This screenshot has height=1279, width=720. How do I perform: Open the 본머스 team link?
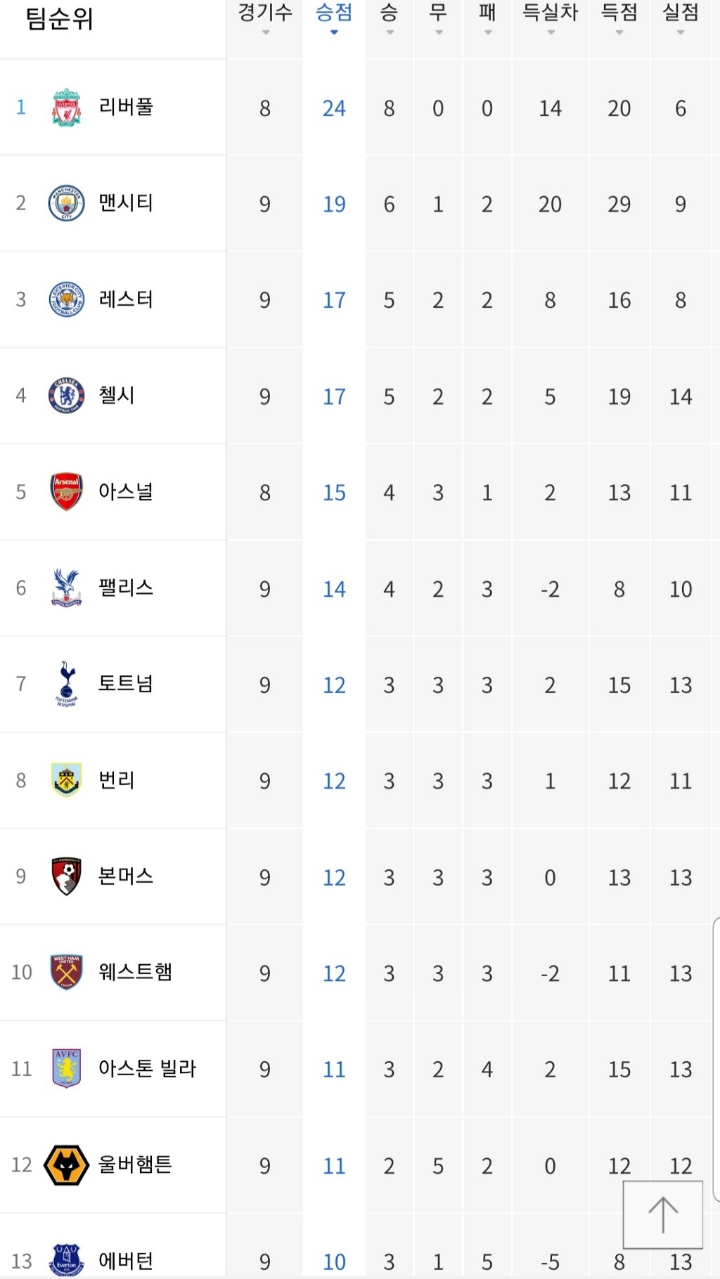click(126, 876)
